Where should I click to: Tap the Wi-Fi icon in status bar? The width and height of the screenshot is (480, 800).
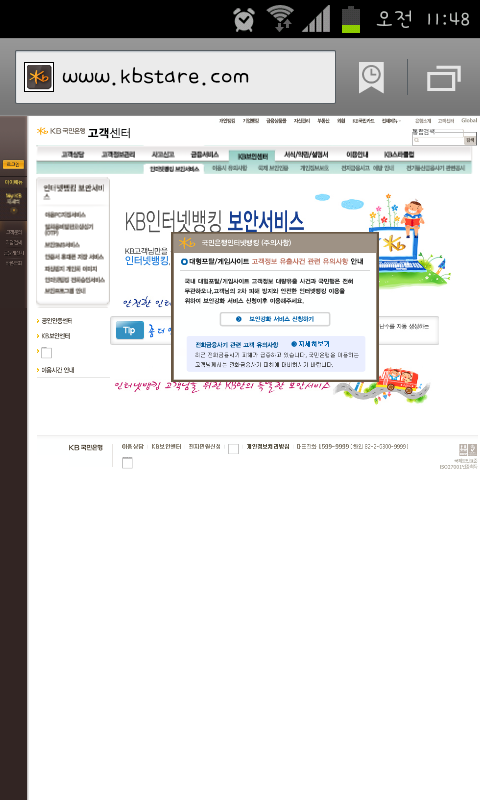280,18
